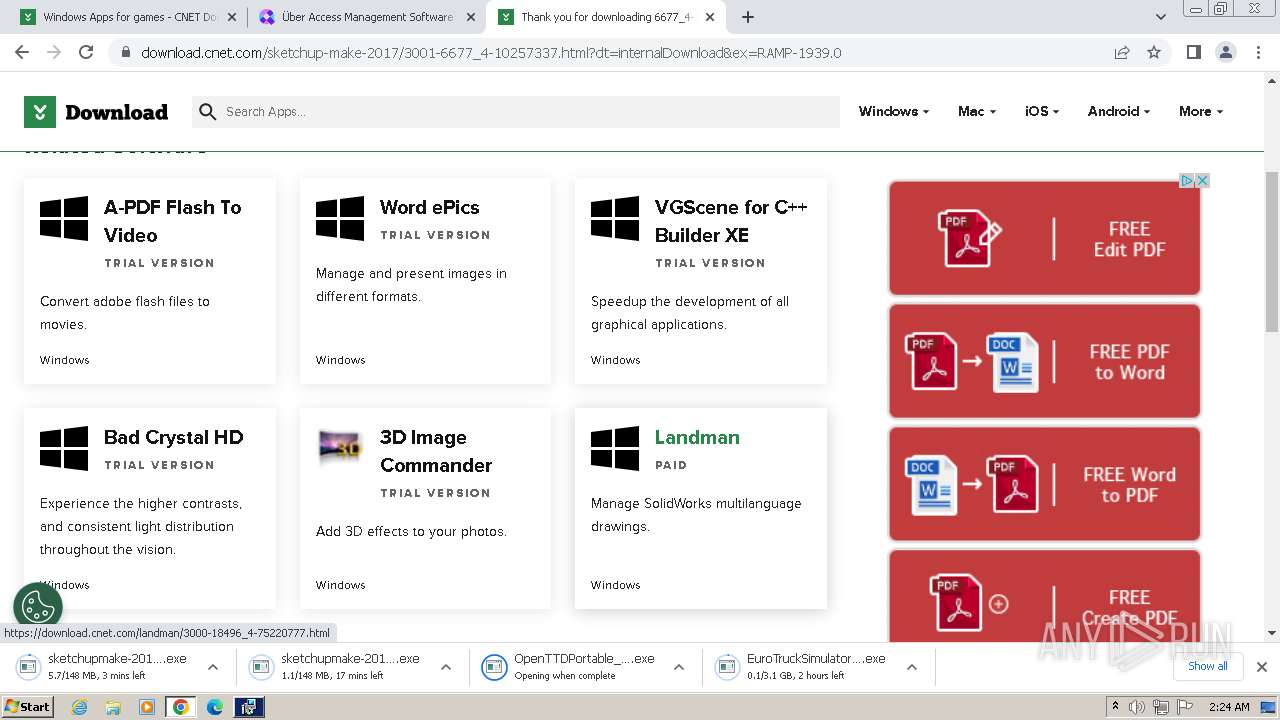This screenshot has width=1280, height=720.
Task: Bookmark this page with star icon
Action: pos(1154,52)
